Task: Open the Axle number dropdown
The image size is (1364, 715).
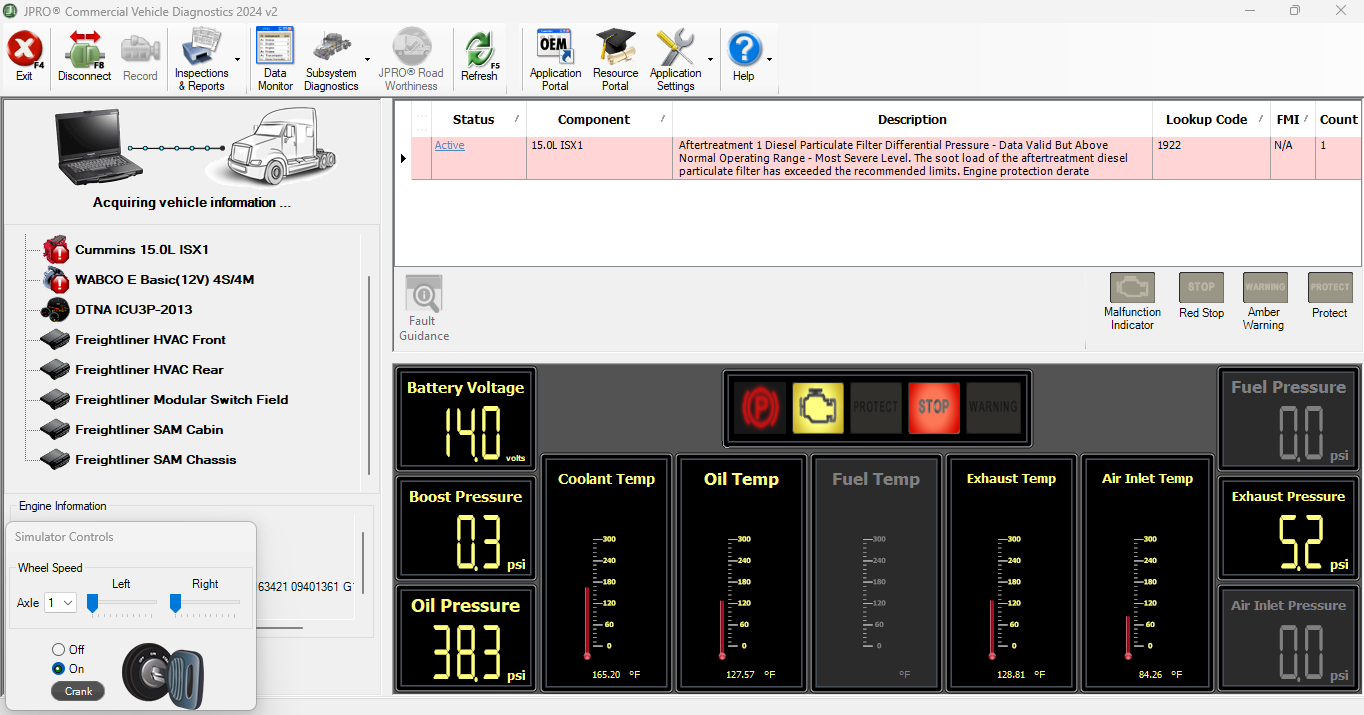Action: 60,602
